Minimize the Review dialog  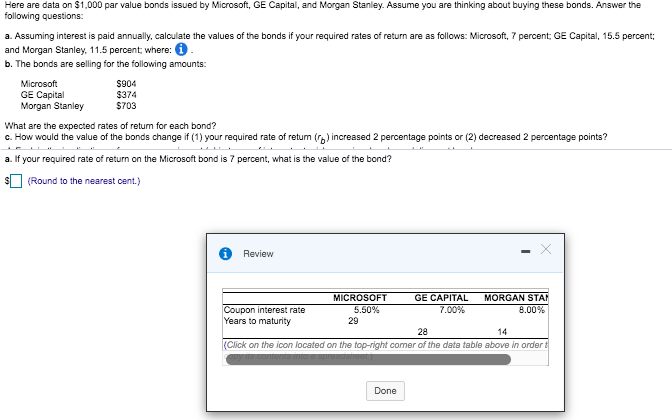[x=525, y=251]
